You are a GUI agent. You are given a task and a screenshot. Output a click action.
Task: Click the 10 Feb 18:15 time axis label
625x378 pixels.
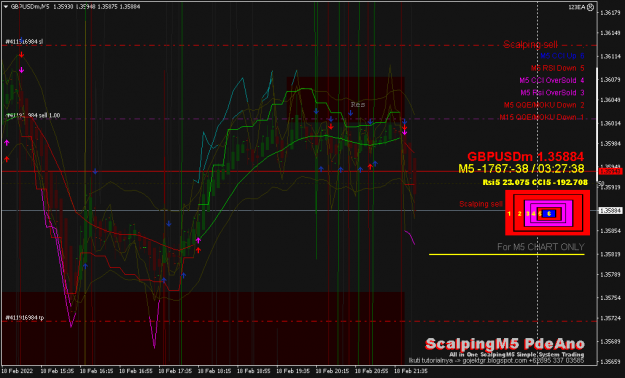215,371
